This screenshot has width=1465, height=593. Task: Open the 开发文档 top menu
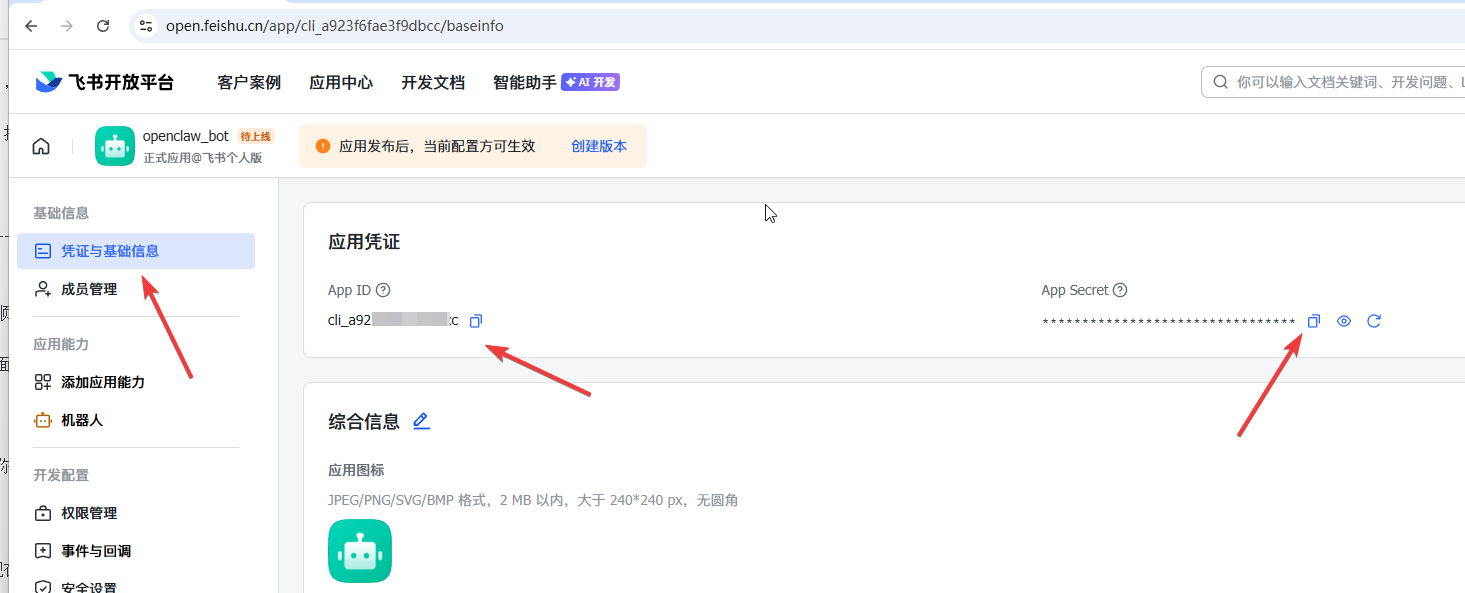click(x=433, y=82)
